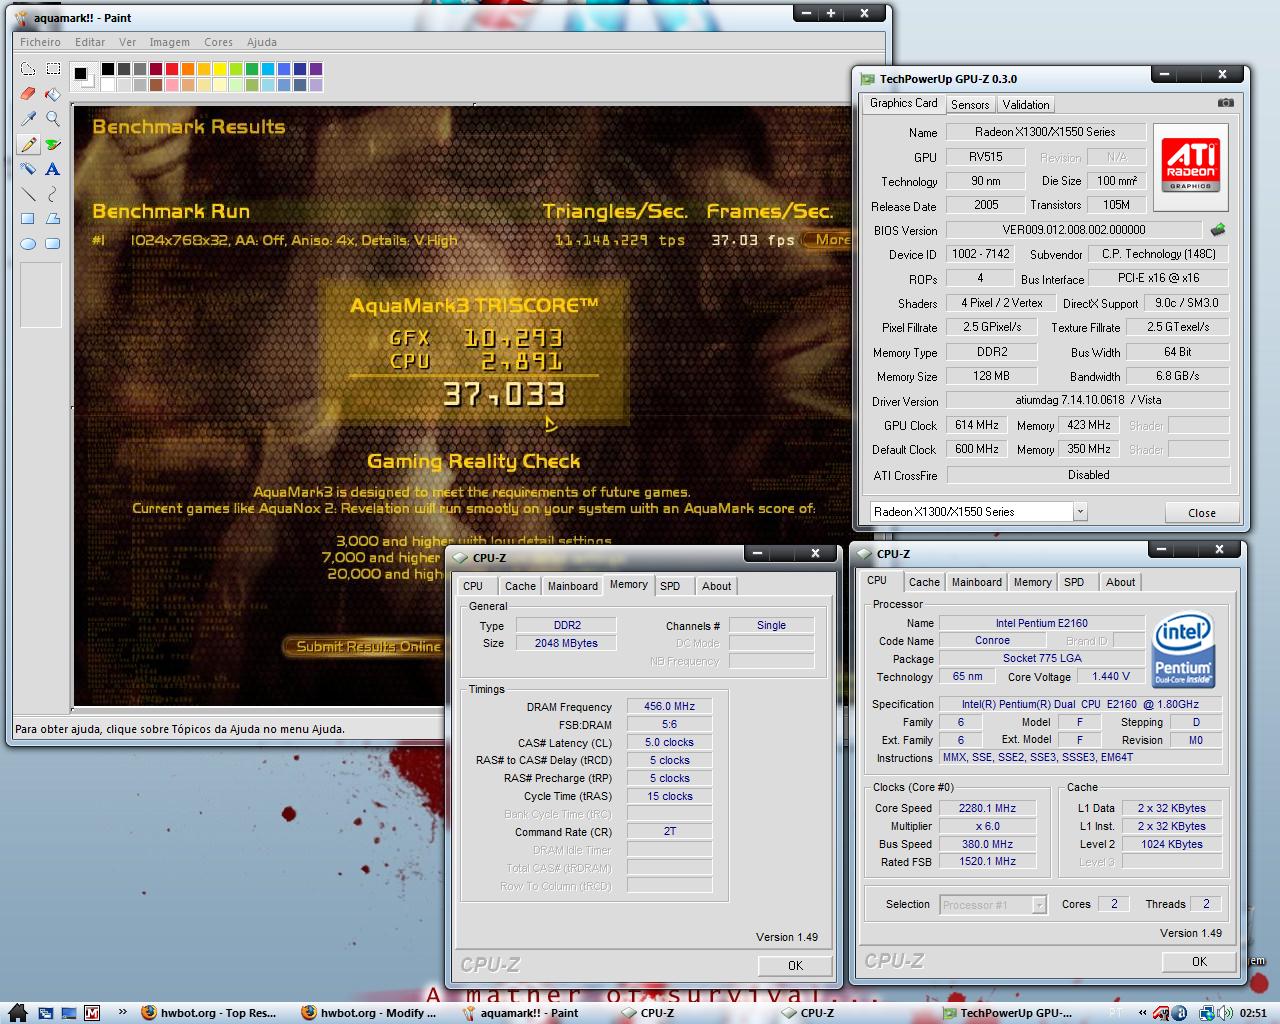1280x1024 pixels.
Task: Click the Gmail quick launch icon
Action: click(x=92, y=1013)
